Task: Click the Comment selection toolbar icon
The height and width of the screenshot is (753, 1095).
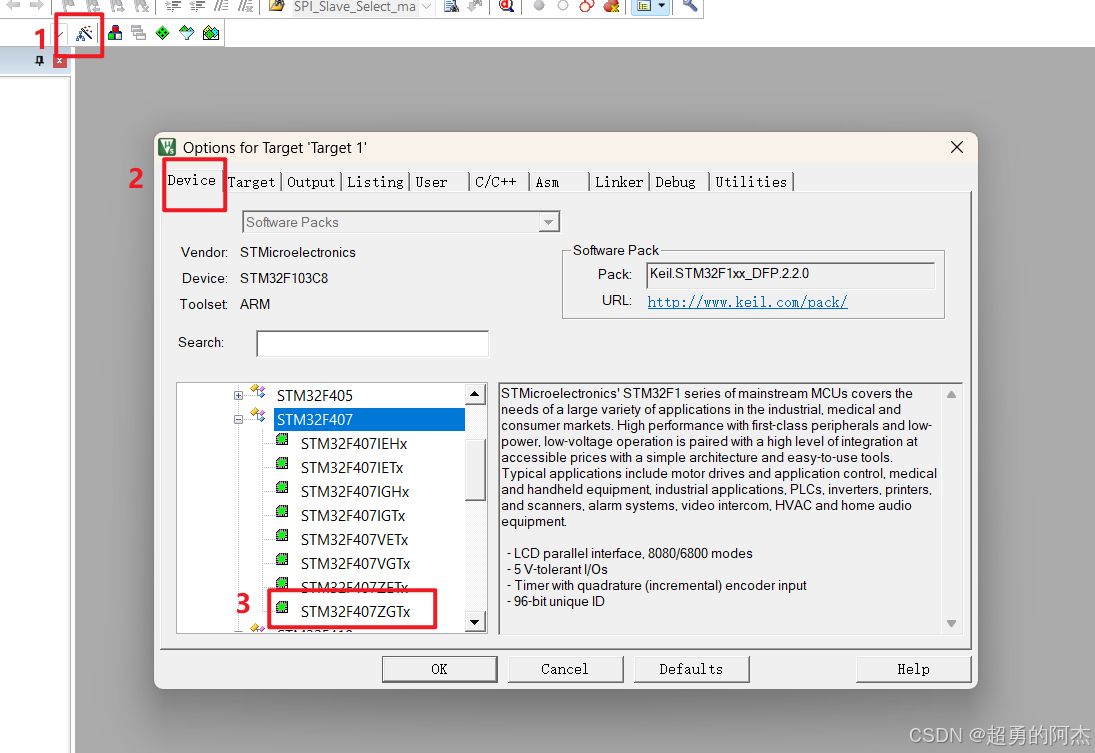Action: (x=221, y=6)
